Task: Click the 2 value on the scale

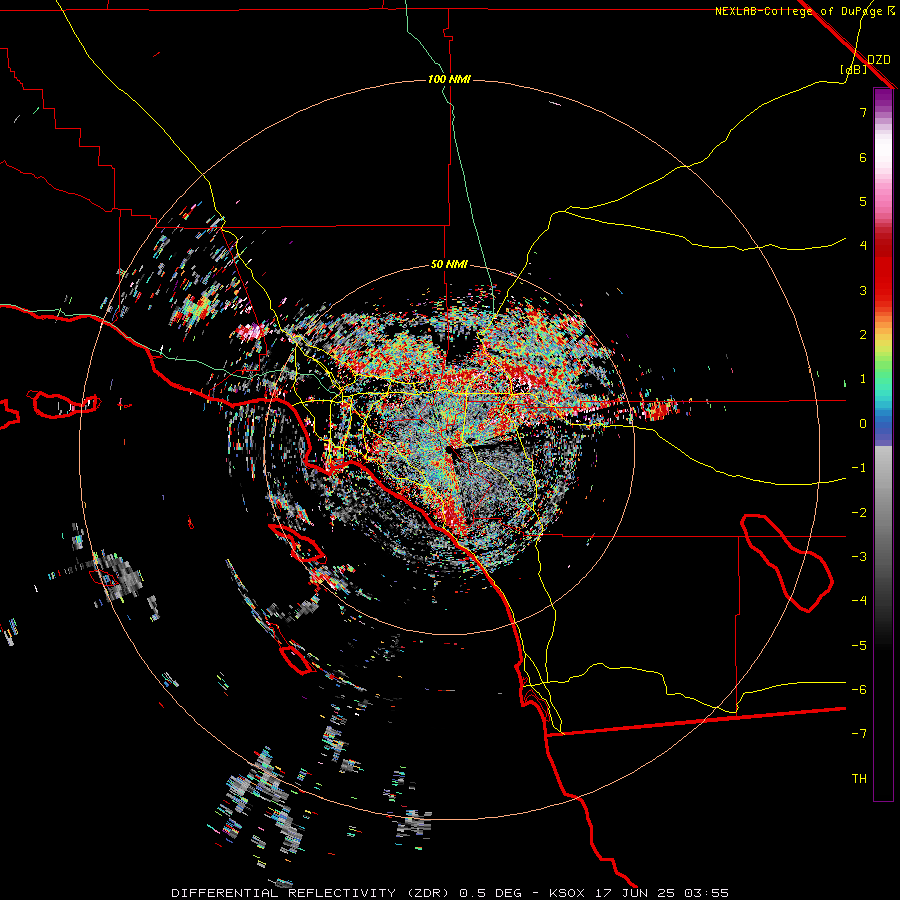Action: [x=863, y=335]
